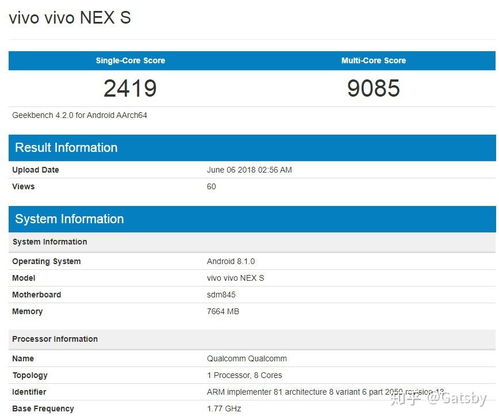The image size is (499, 420).
Task: Select the 'Topology' label
Action: (x=30, y=376)
